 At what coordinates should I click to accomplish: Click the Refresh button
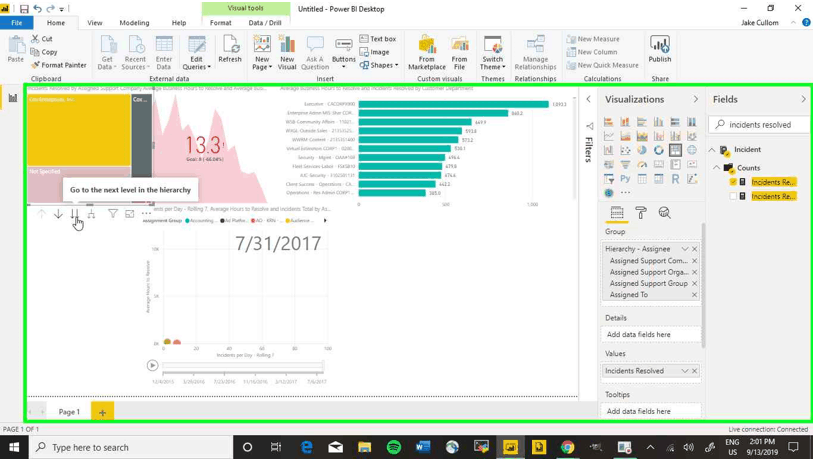(x=230, y=49)
